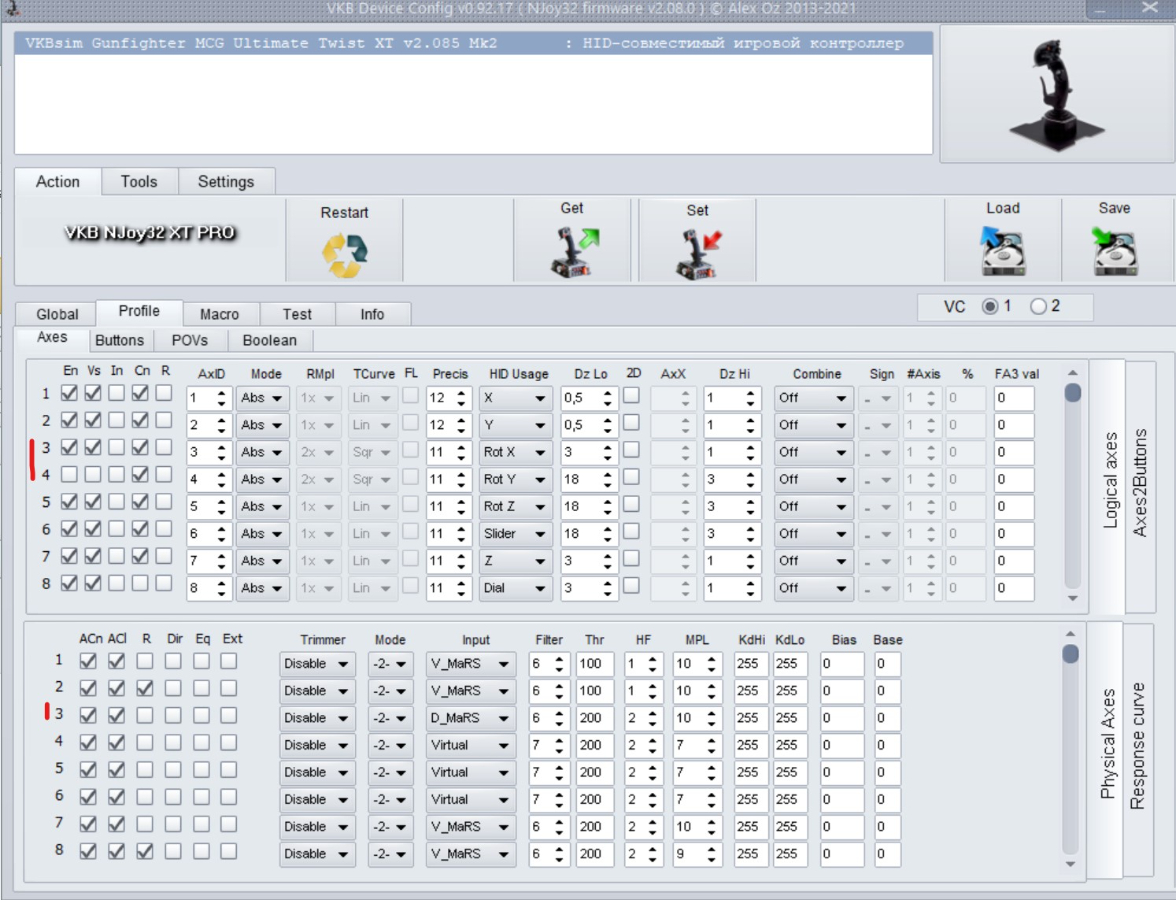Click the VKB NJoy32 XT PRO logo

click(x=150, y=232)
